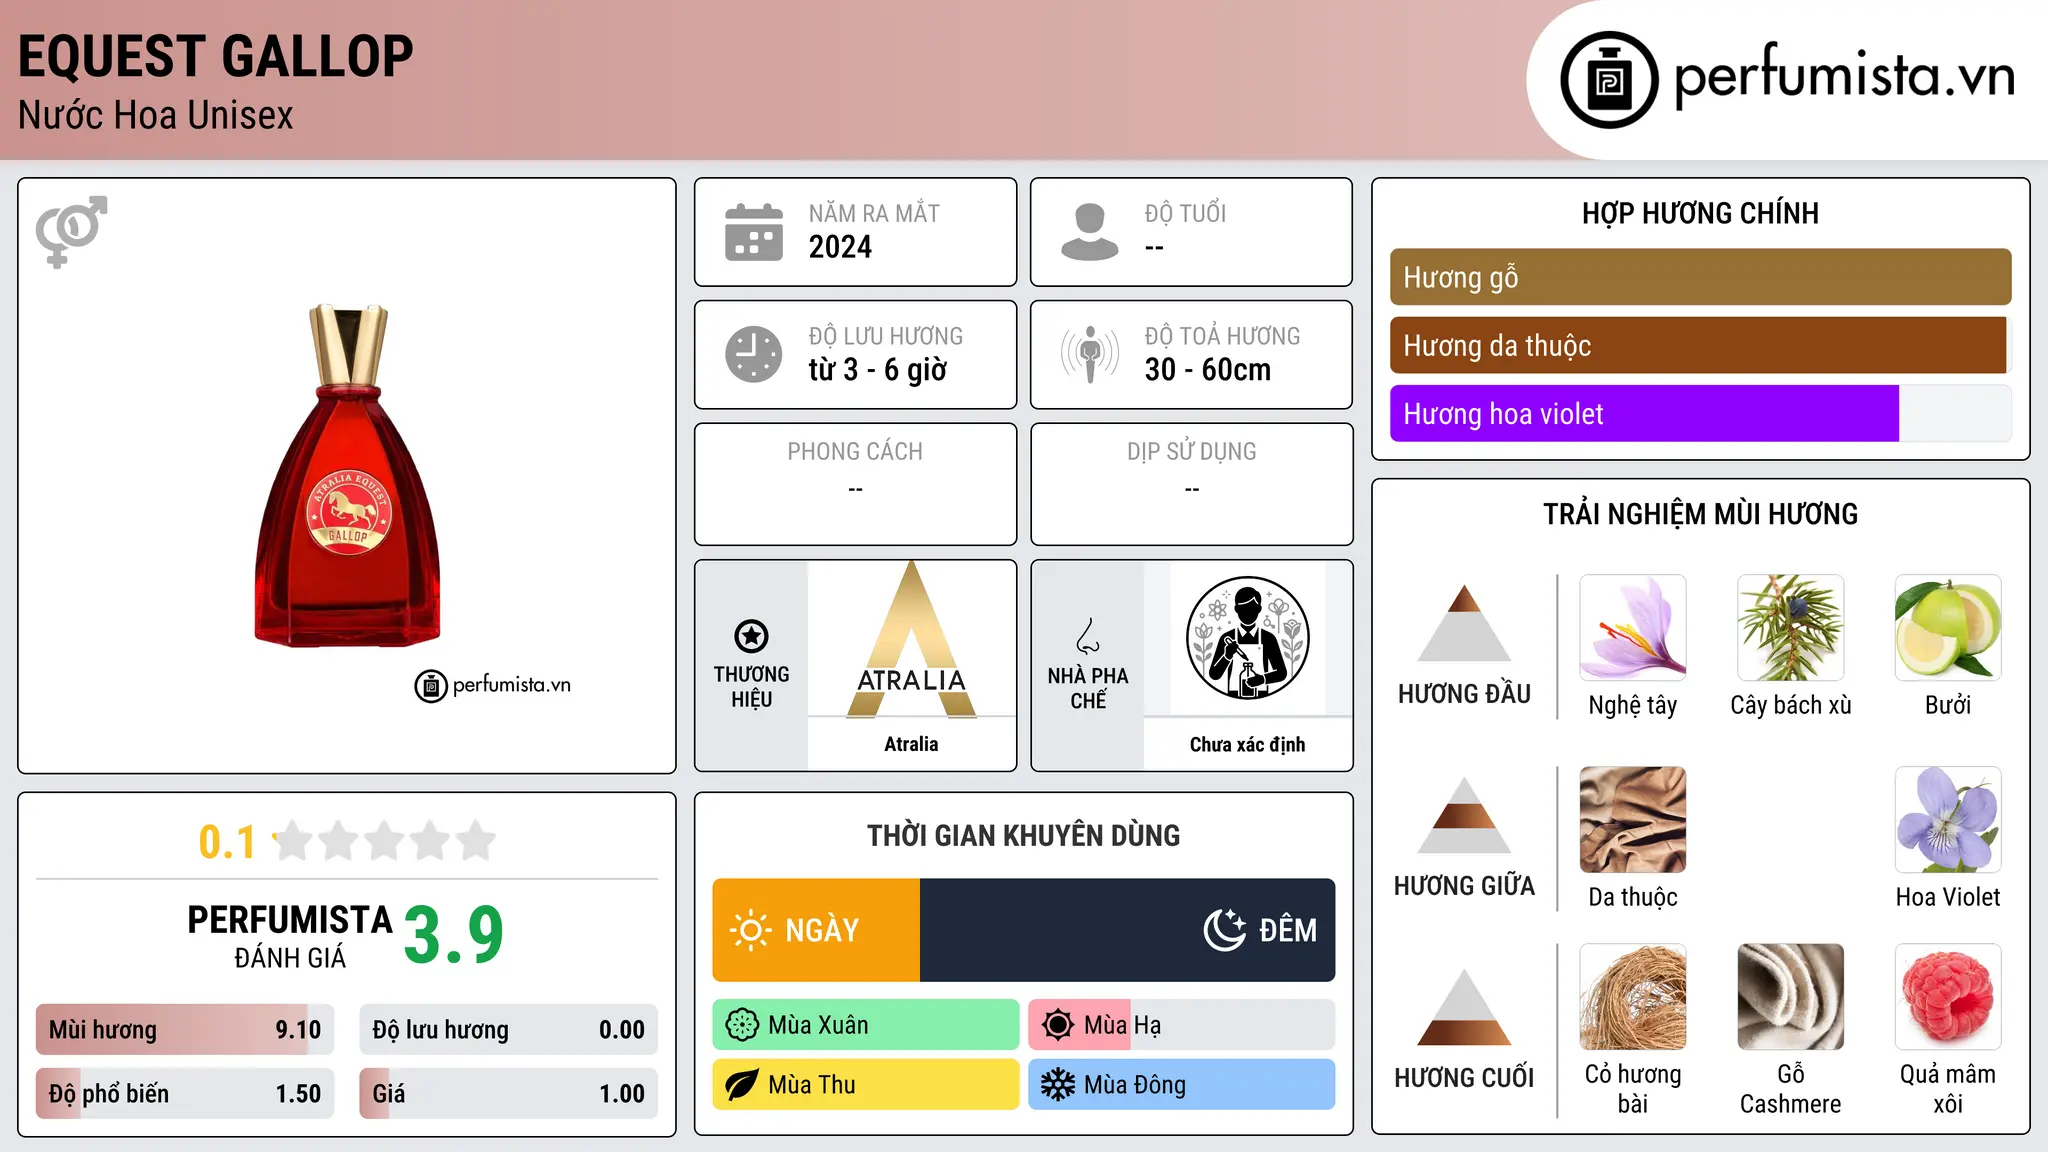Click the Đêm nighttime segment
The width and height of the screenshot is (2048, 1152).
coord(1128,930)
